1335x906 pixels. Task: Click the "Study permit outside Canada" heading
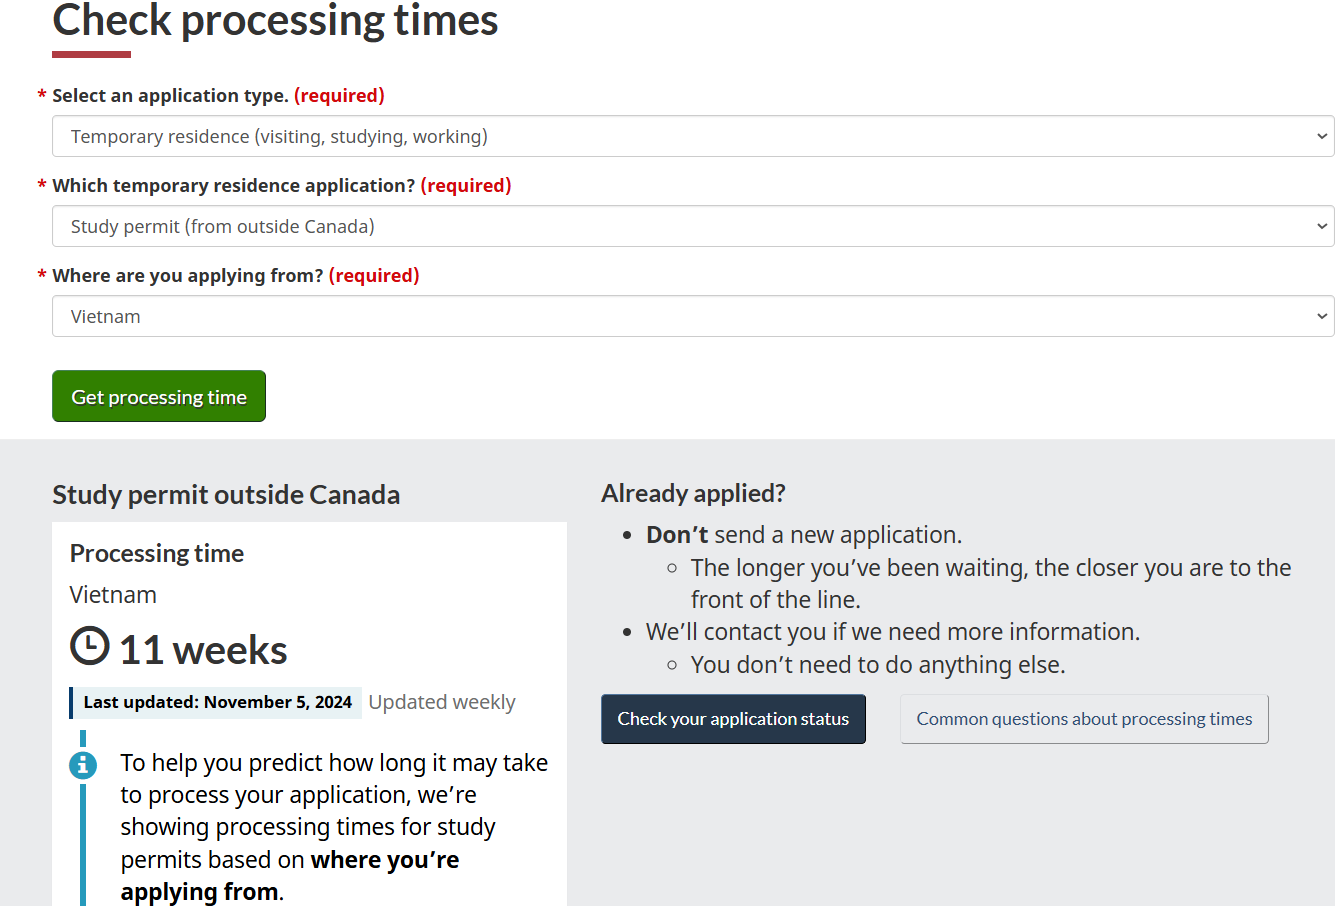coord(226,495)
